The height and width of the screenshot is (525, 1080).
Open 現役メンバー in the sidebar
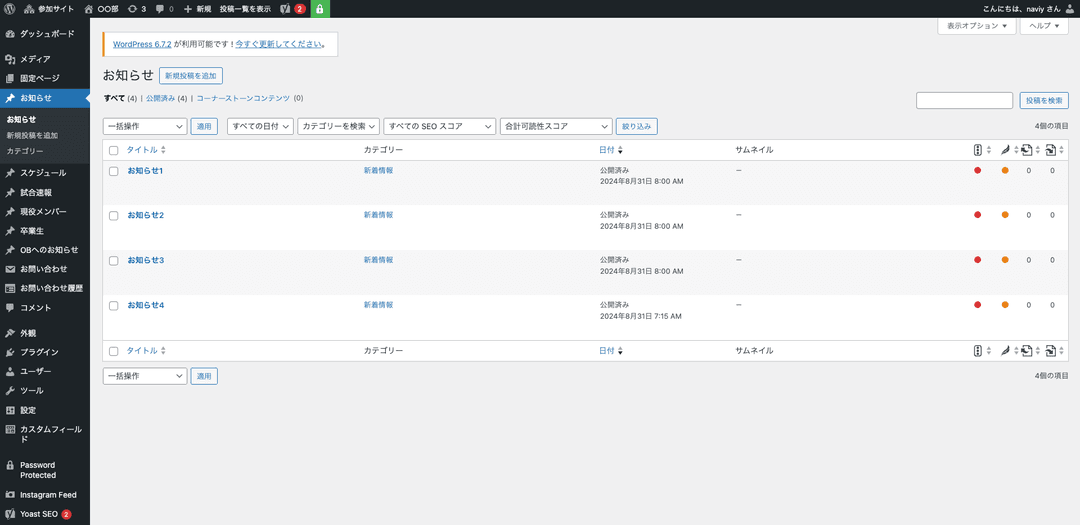coord(45,212)
